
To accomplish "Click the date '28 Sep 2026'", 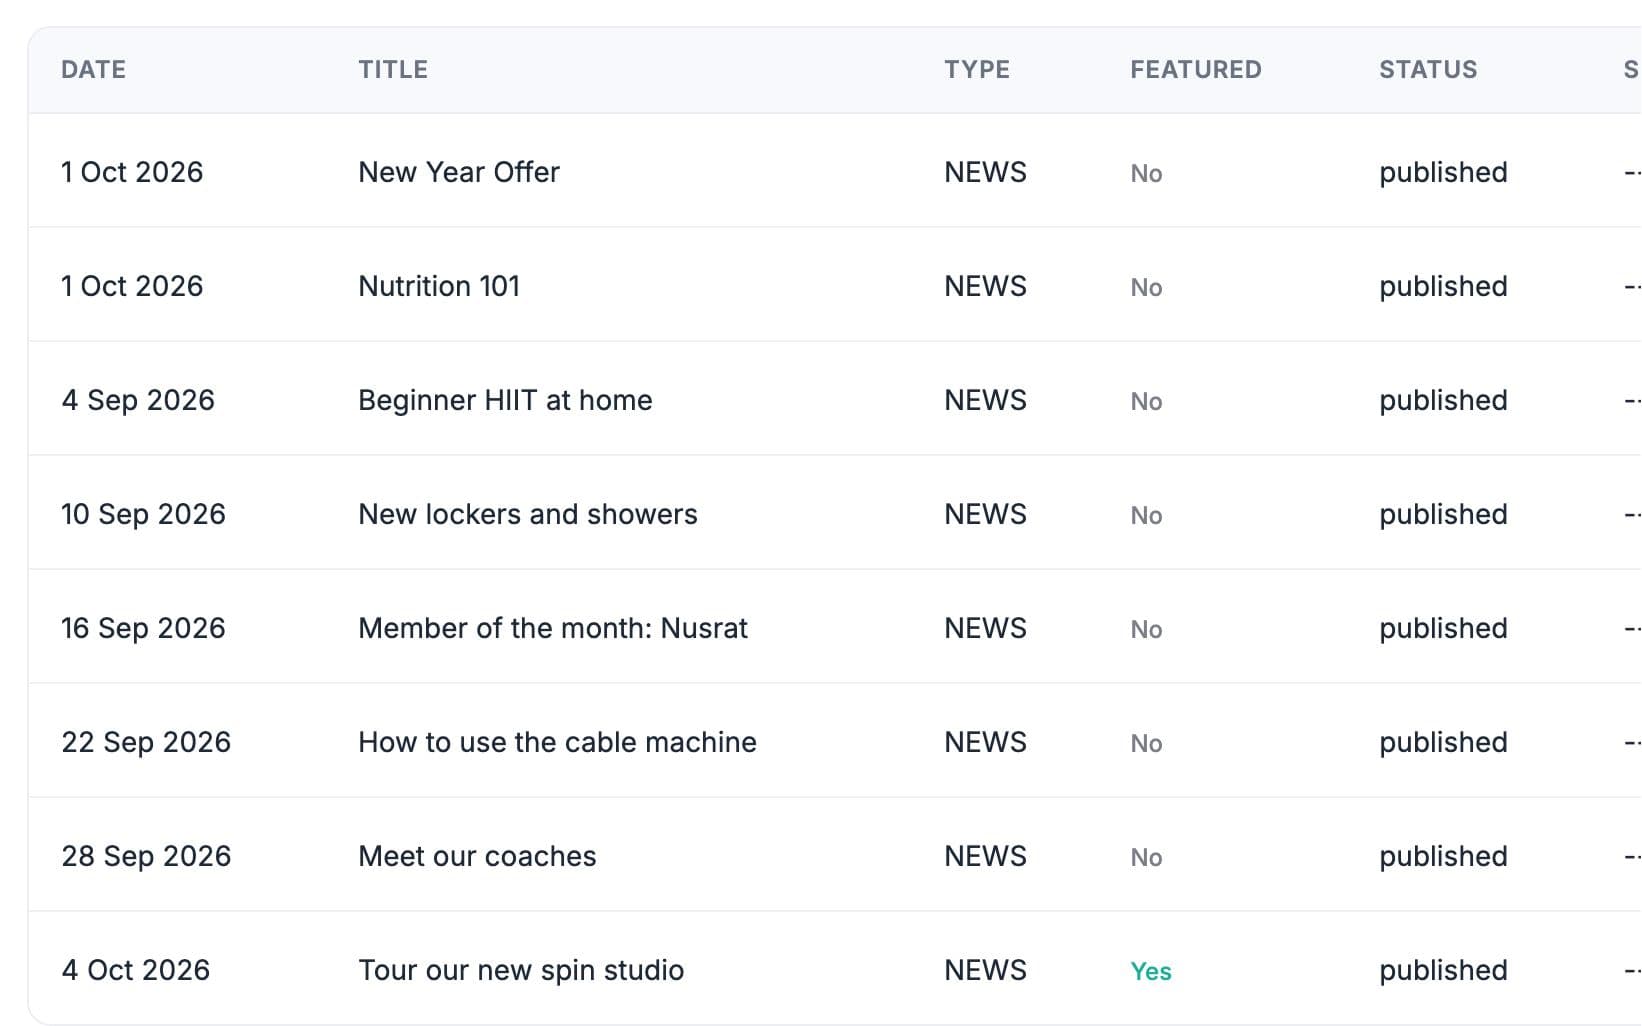I will coord(146,856).
